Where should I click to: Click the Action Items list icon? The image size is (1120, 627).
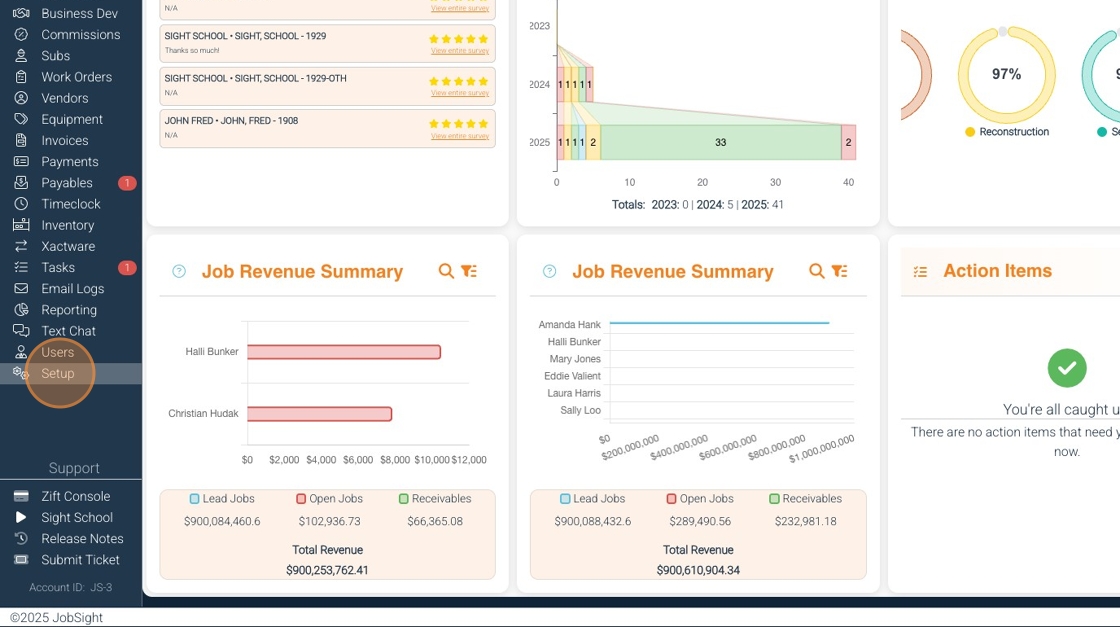921,271
